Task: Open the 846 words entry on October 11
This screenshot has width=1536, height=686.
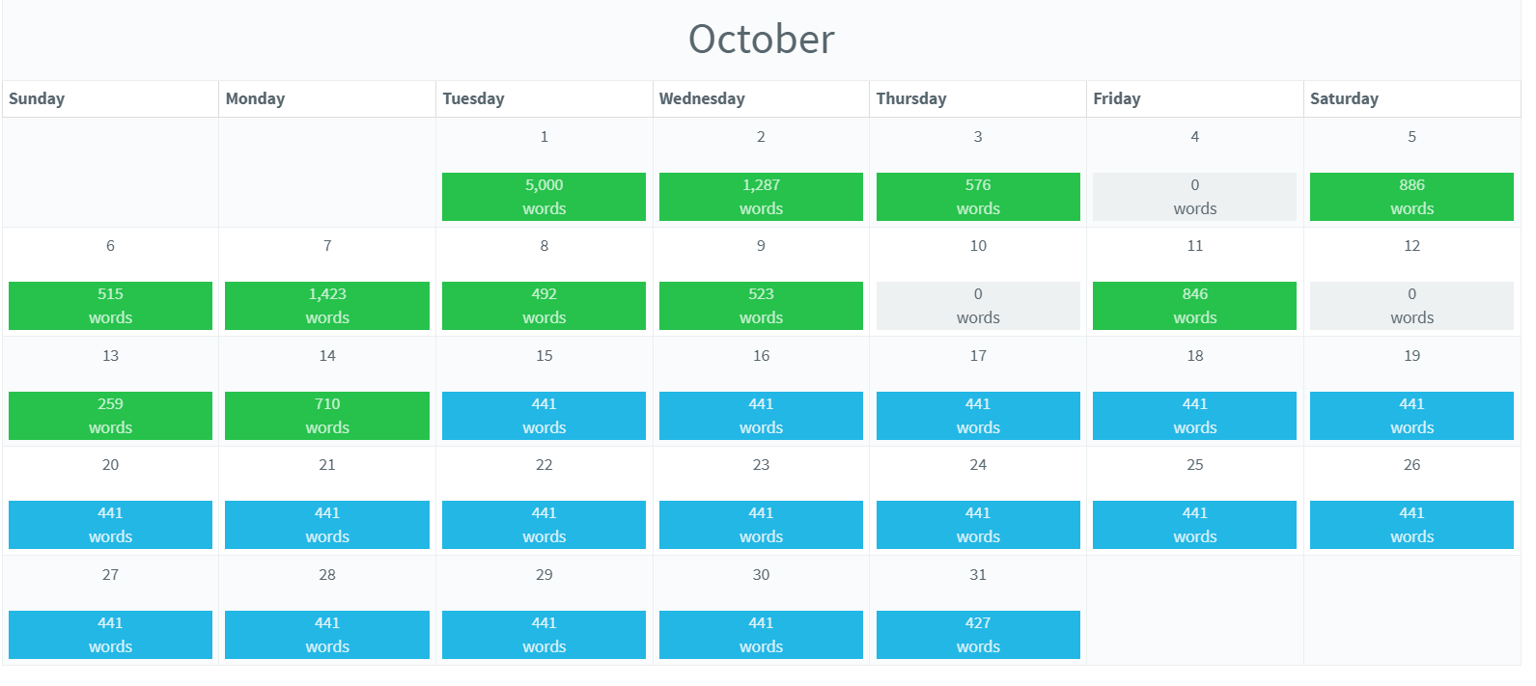Action: pyautogui.click(x=1195, y=306)
